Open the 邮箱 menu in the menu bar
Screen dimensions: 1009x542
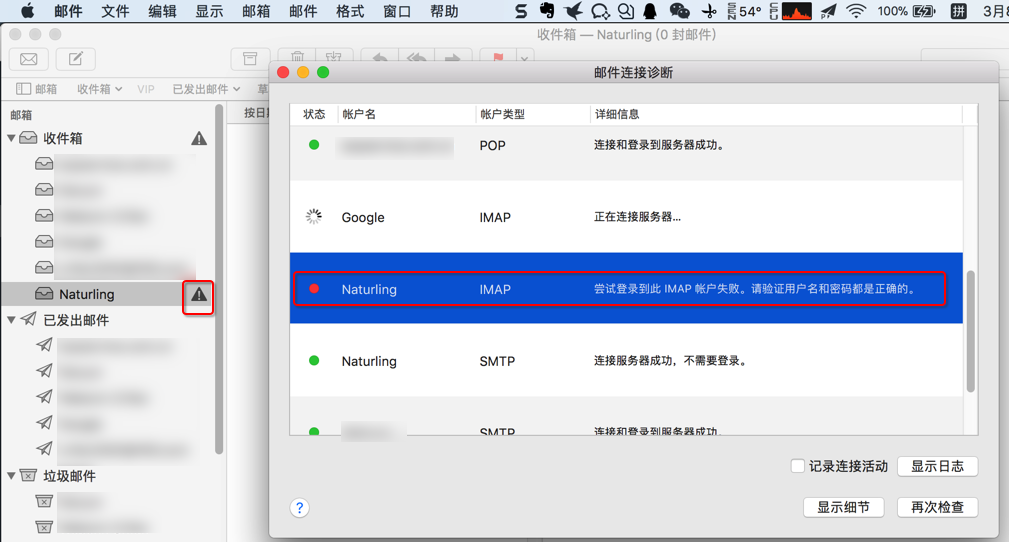coord(256,11)
